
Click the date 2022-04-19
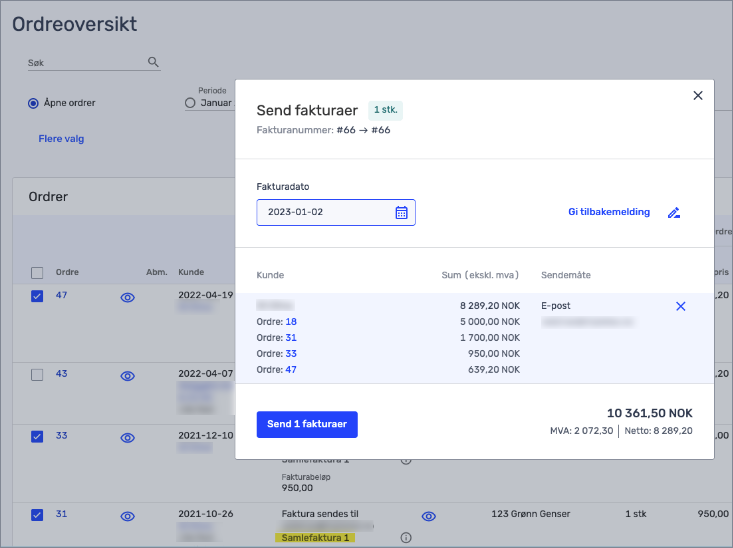click(206, 295)
